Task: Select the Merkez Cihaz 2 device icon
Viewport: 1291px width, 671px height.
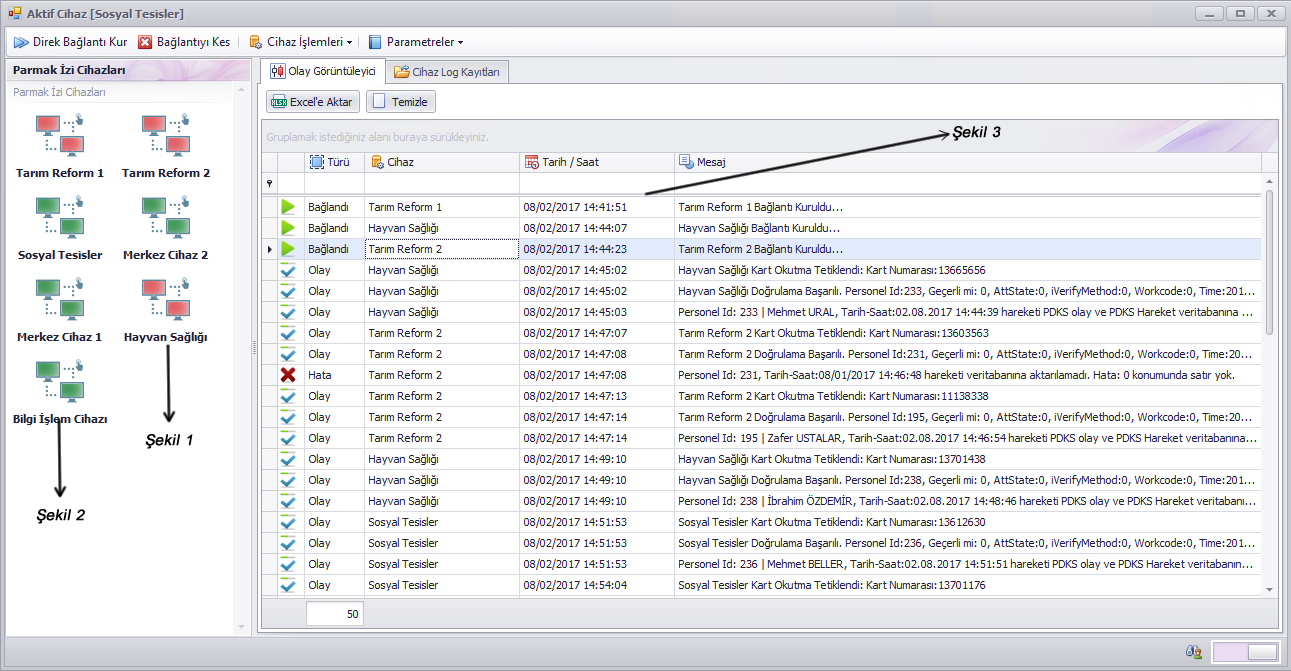Action: pyautogui.click(x=166, y=218)
